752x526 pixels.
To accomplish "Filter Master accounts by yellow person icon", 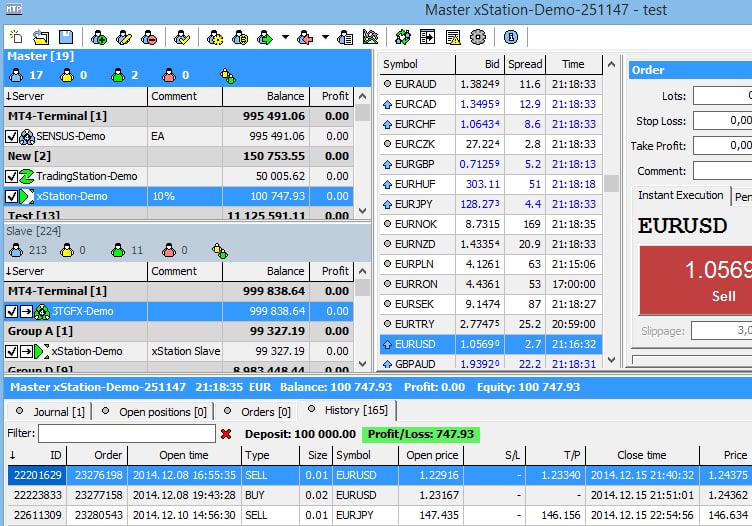I will click(x=67, y=75).
